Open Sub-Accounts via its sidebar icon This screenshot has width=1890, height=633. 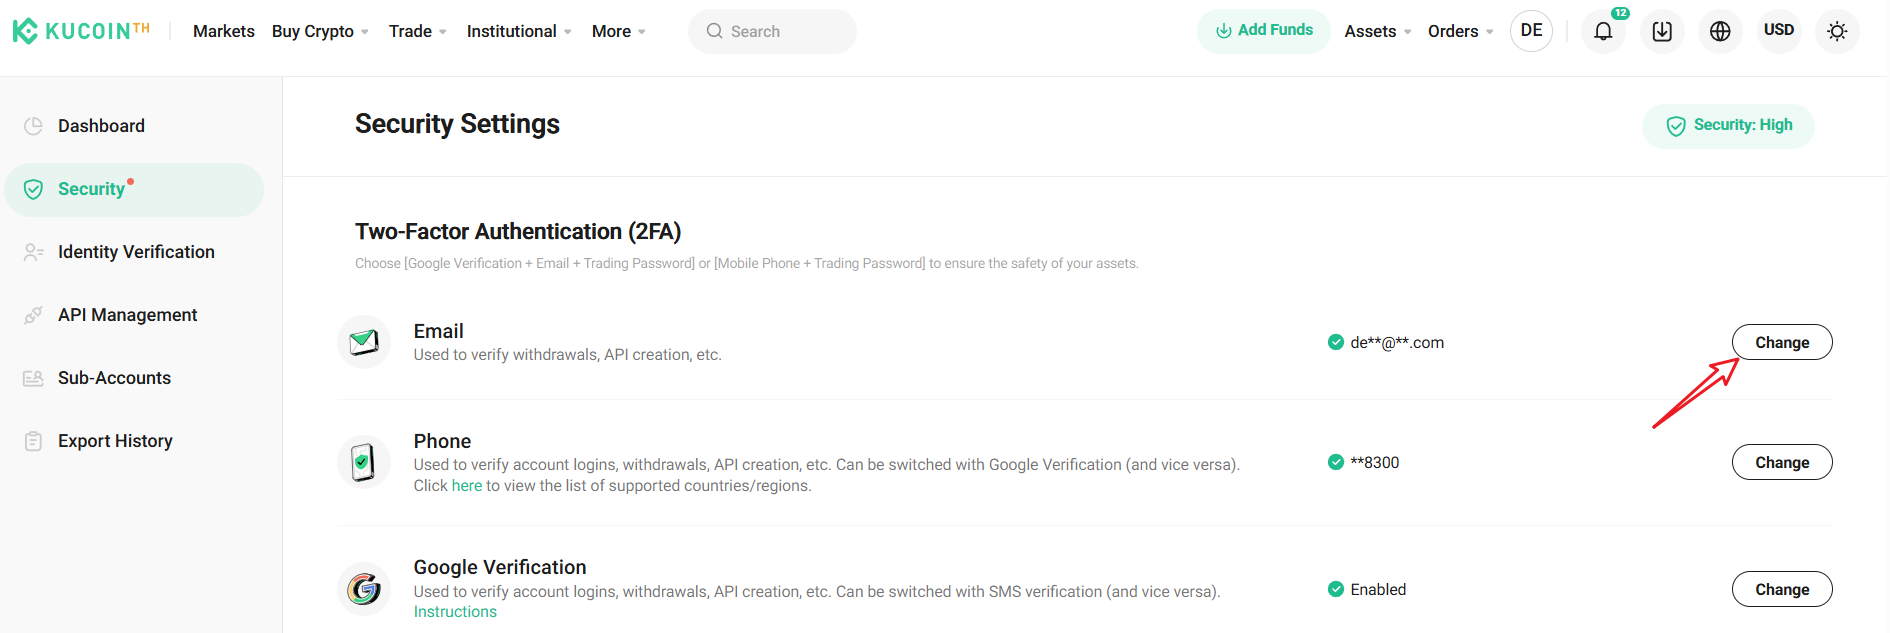[33, 377]
